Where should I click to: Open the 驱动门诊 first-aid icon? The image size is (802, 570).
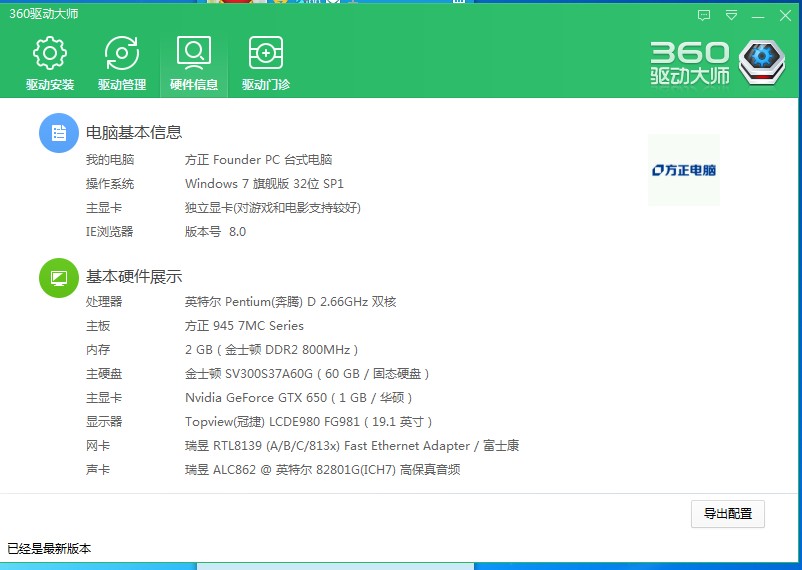(265, 53)
